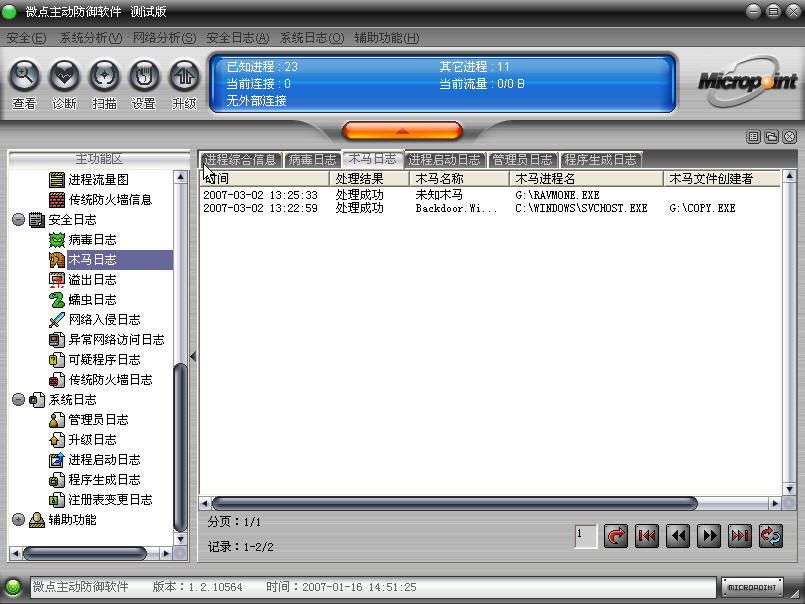Switch to the 病毒日志 tab
Image resolution: width=805 pixels, height=604 pixels.
pos(312,160)
